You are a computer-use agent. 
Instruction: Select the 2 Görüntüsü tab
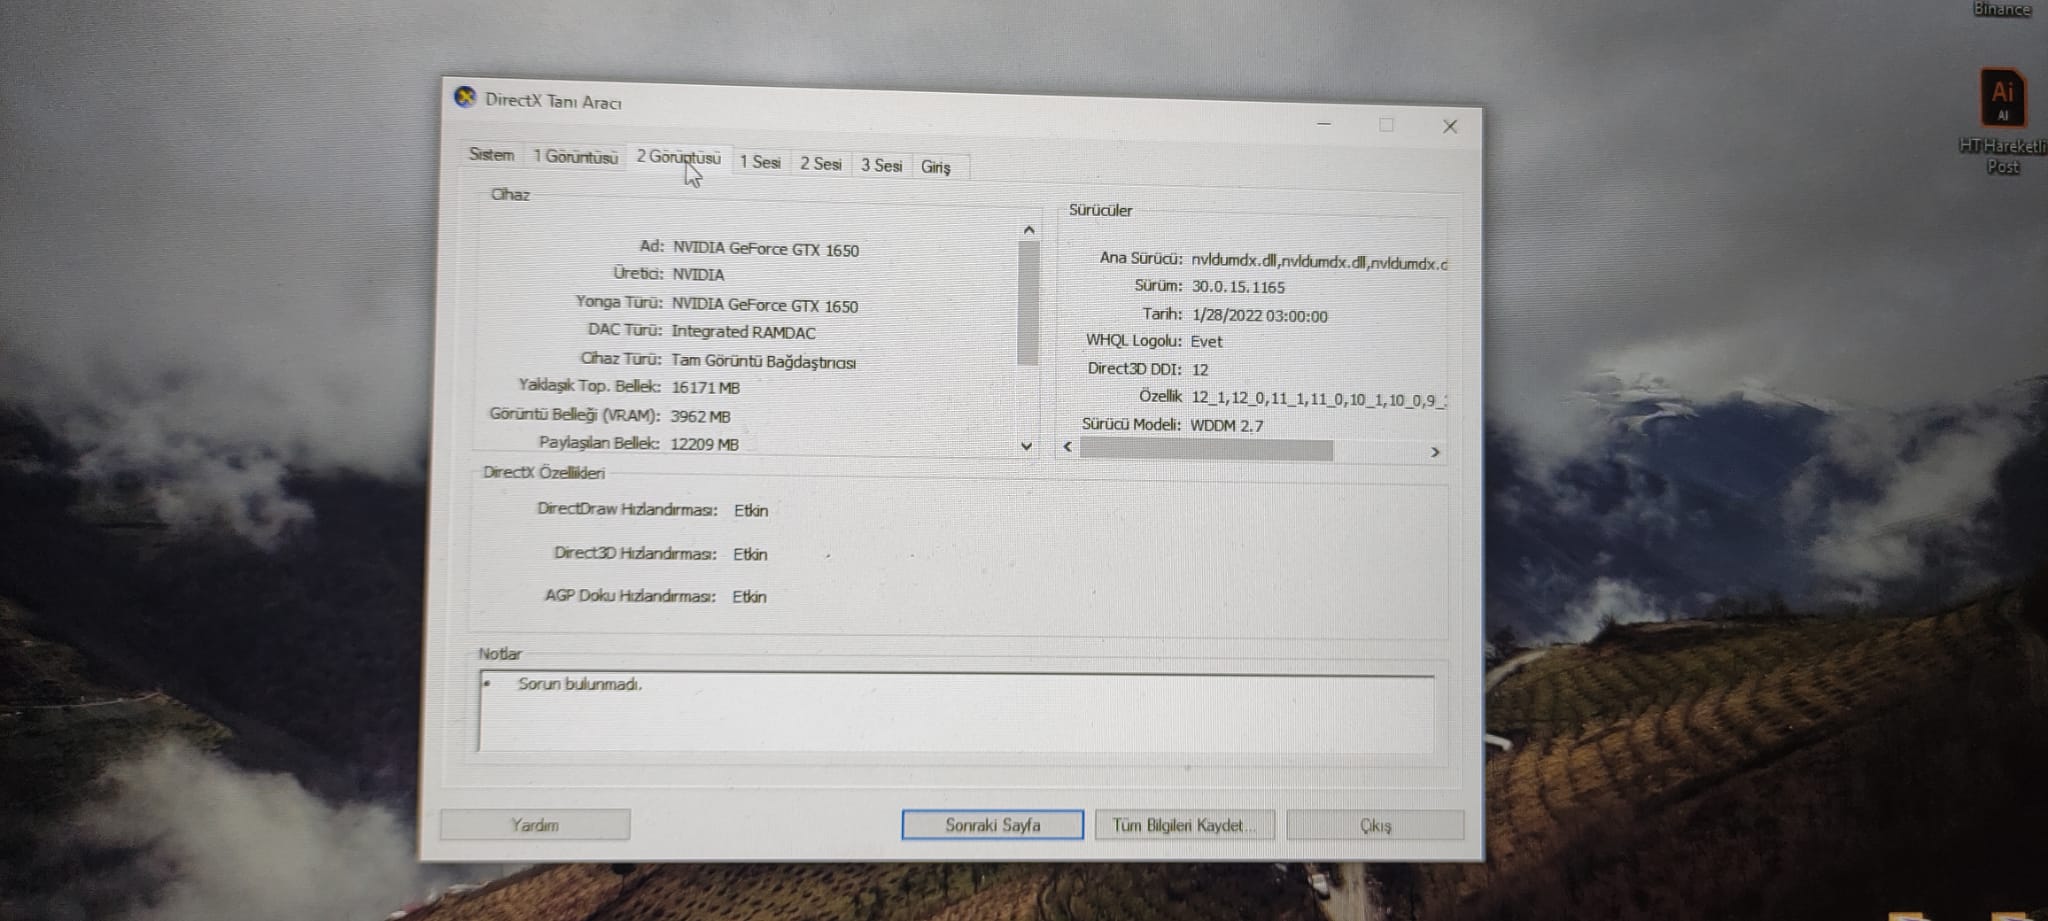678,157
